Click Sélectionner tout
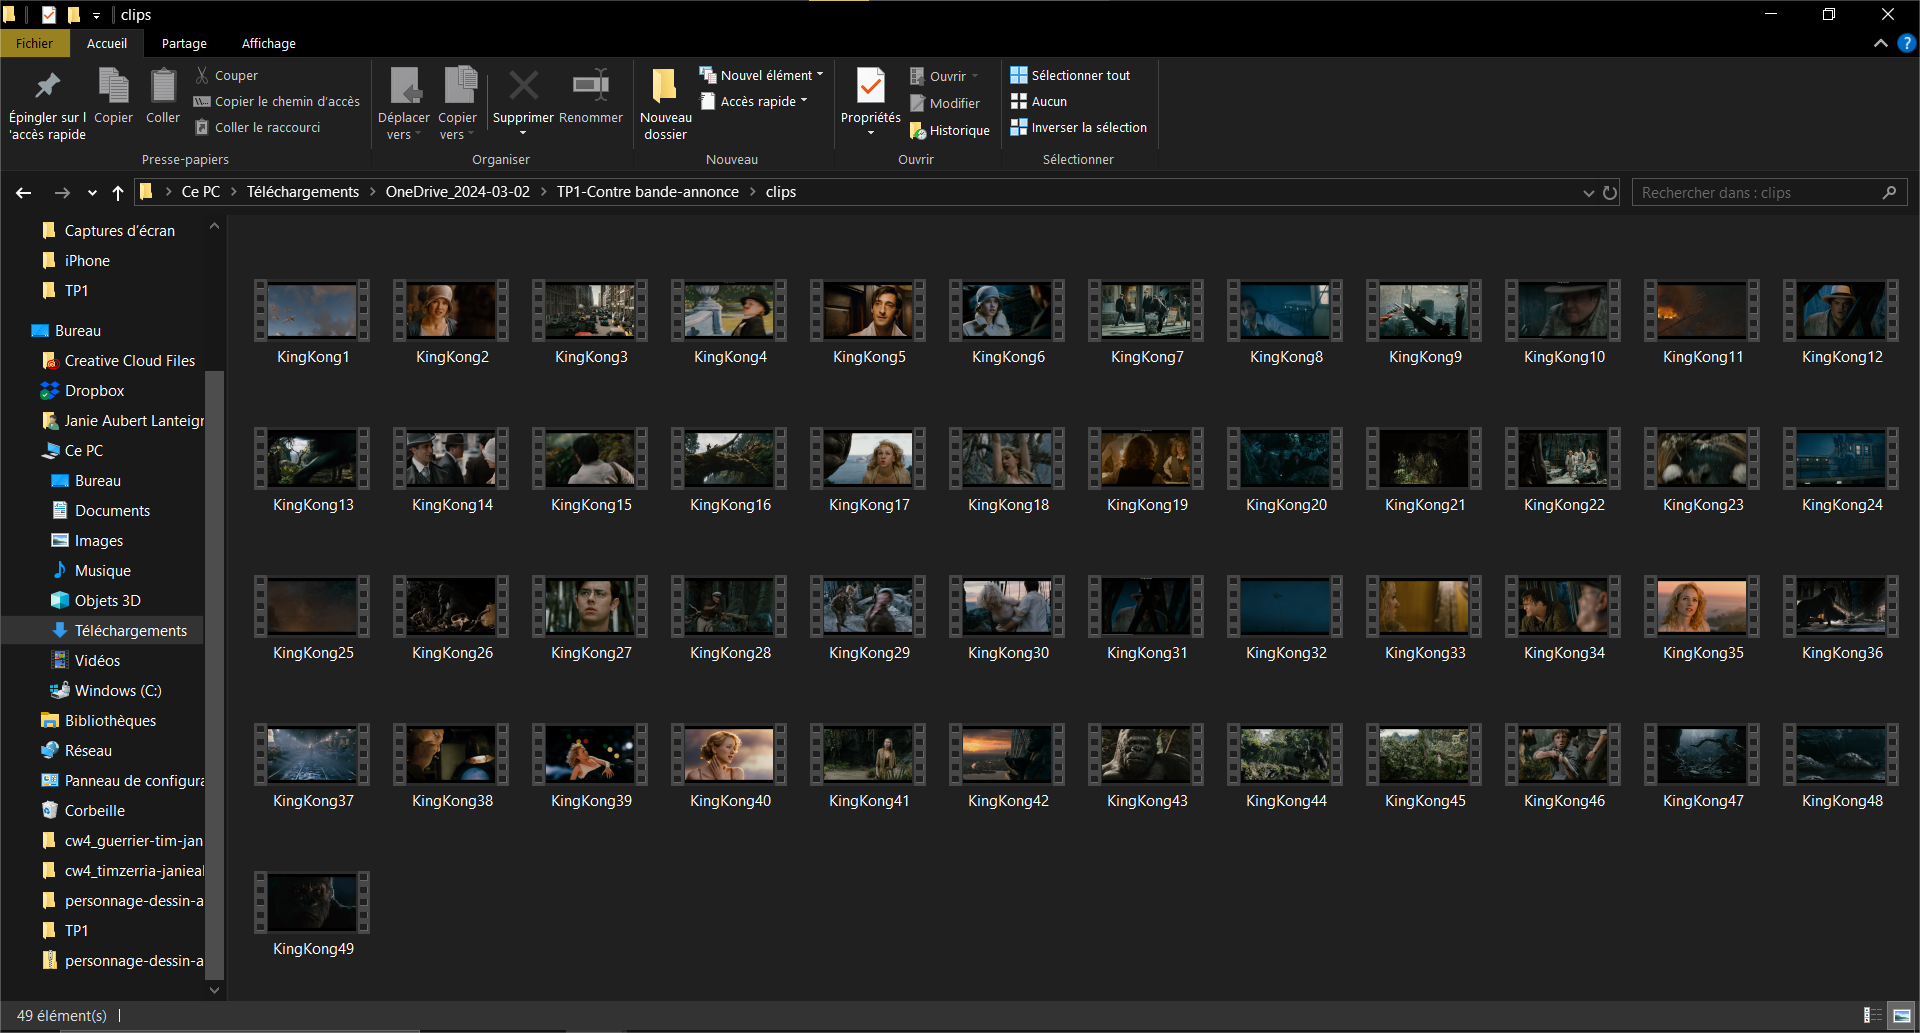The height and width of the screenshot is (1033, 1920). (1069, 74)
